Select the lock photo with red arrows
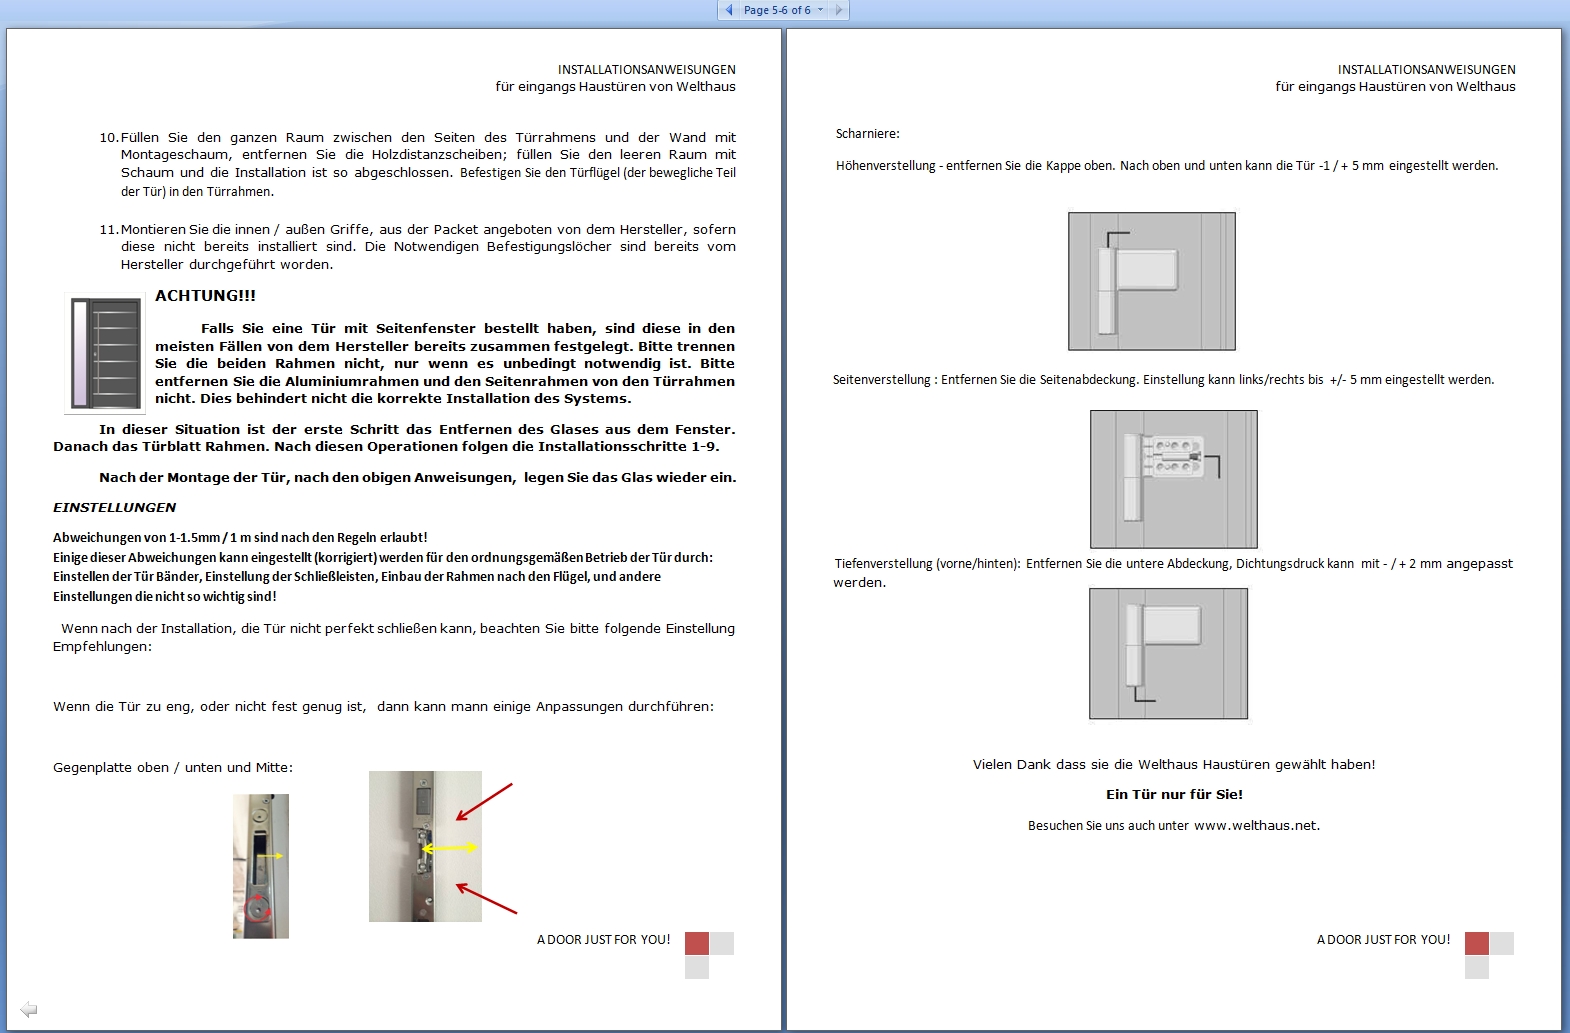 [x=426, y=846]
